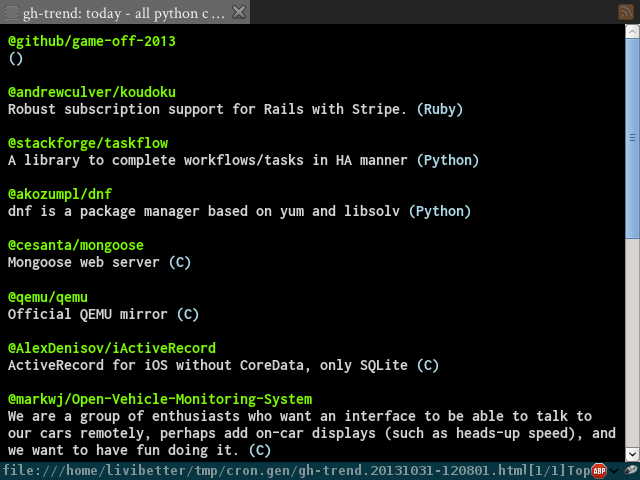Viewport: 640px width, 480px height.
Task: Click empty parentheses under game-off-2013
Action: click(x=16, y=59)
